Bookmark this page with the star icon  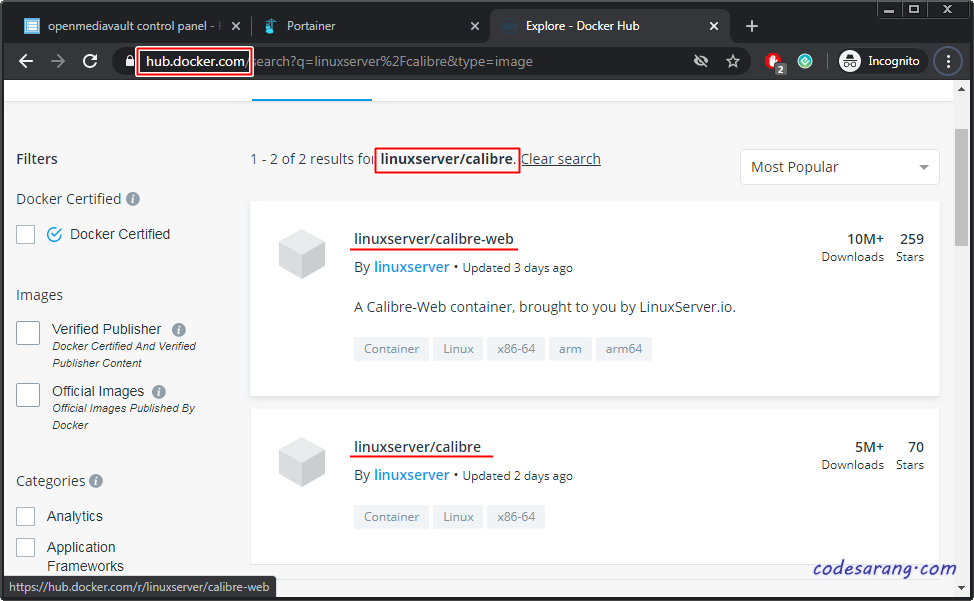(x=733, y=61)
